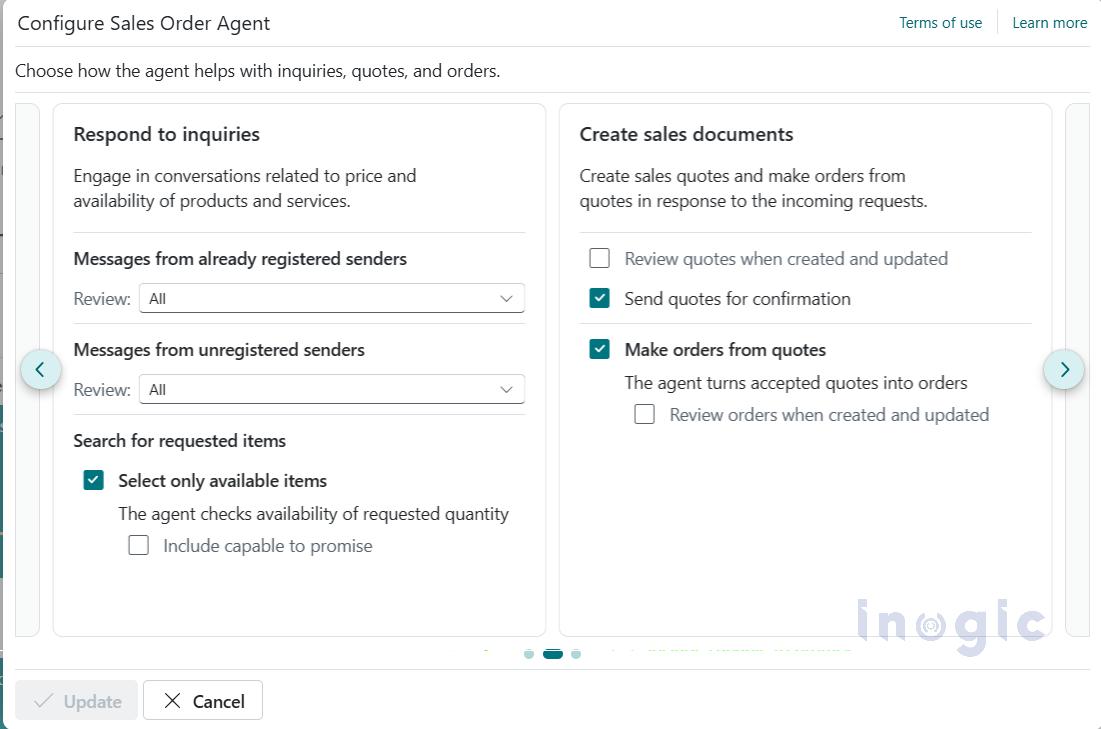Screen dimensions: 1101x729
Task: Uncheck Send quotes for confirmation
Action: click(x=600, y=298)
